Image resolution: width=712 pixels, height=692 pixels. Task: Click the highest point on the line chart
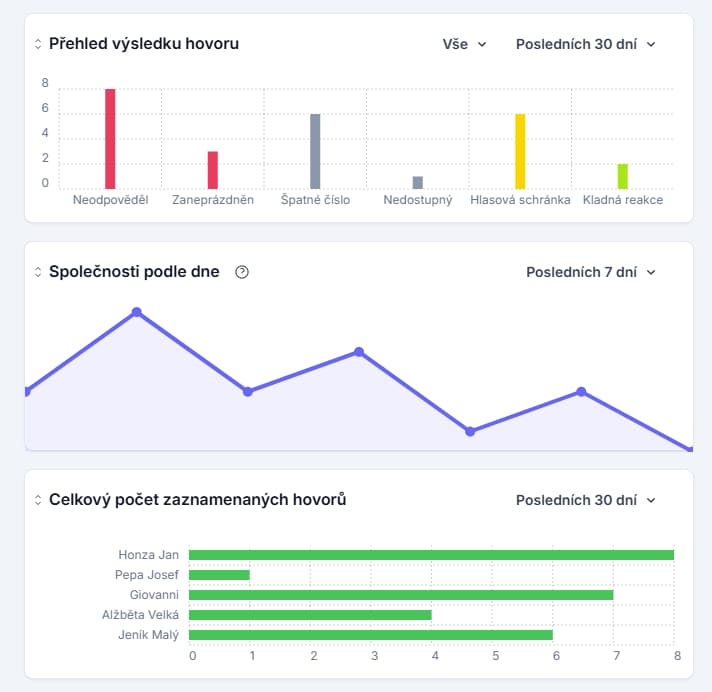click(137, 312)
